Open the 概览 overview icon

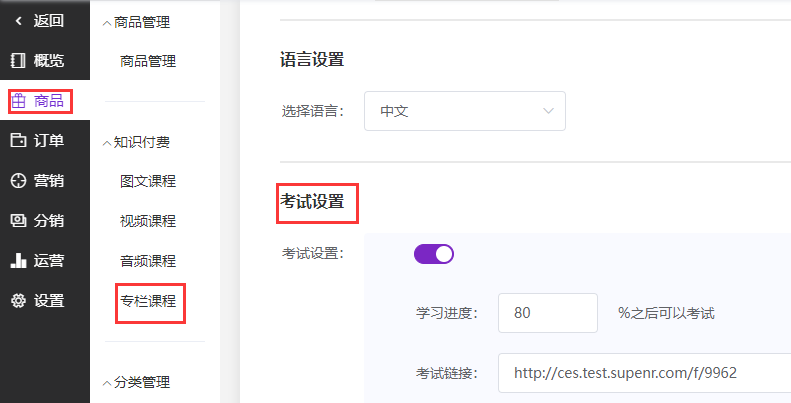[x=18, y=61]
